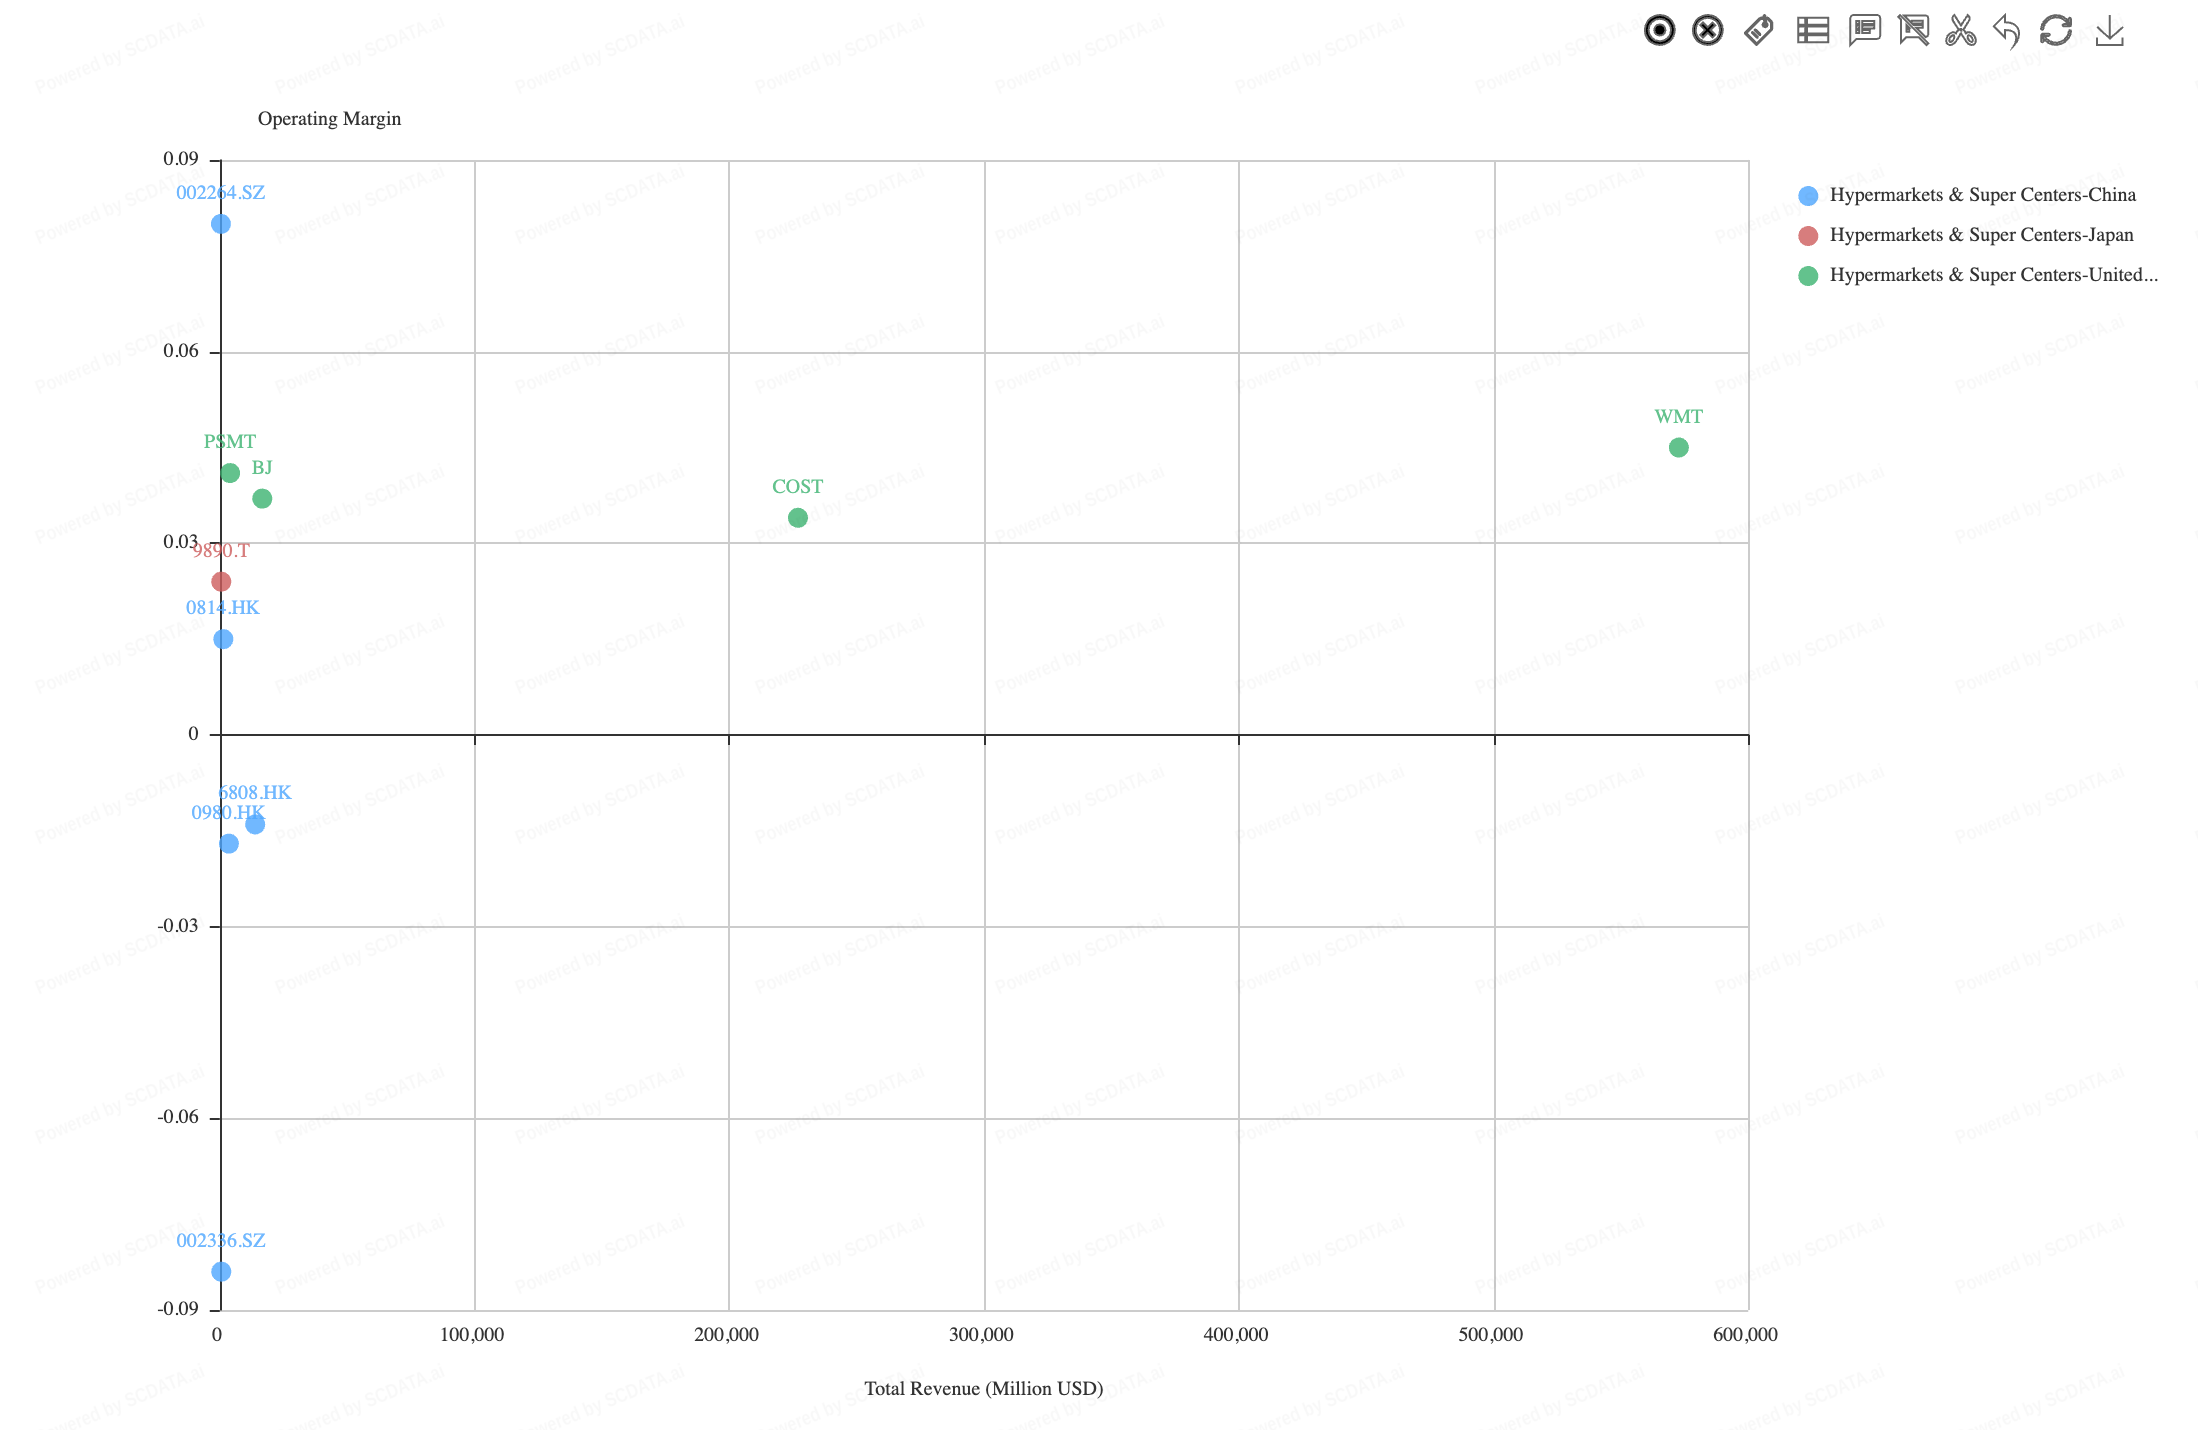Toggle data labels with the tag icon
2198x1430 pixels.
[x=1759, y=31]
